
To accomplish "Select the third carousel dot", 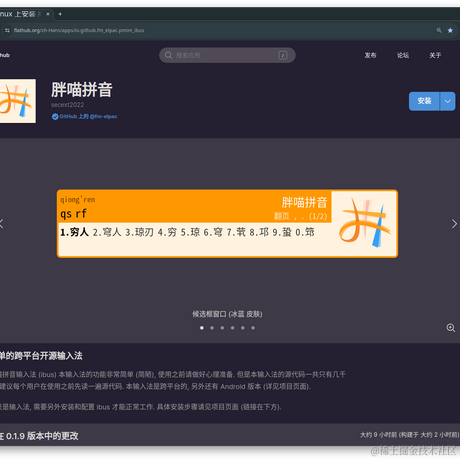I will (x=222, y=328).
